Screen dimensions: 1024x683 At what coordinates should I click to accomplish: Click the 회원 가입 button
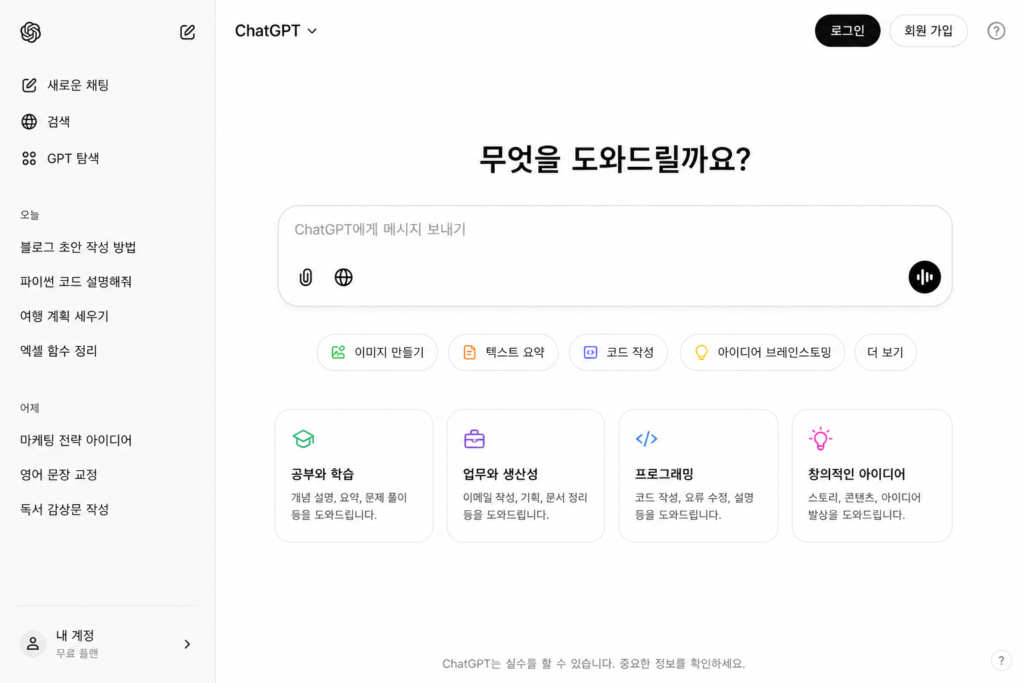[x=928, y=31]
